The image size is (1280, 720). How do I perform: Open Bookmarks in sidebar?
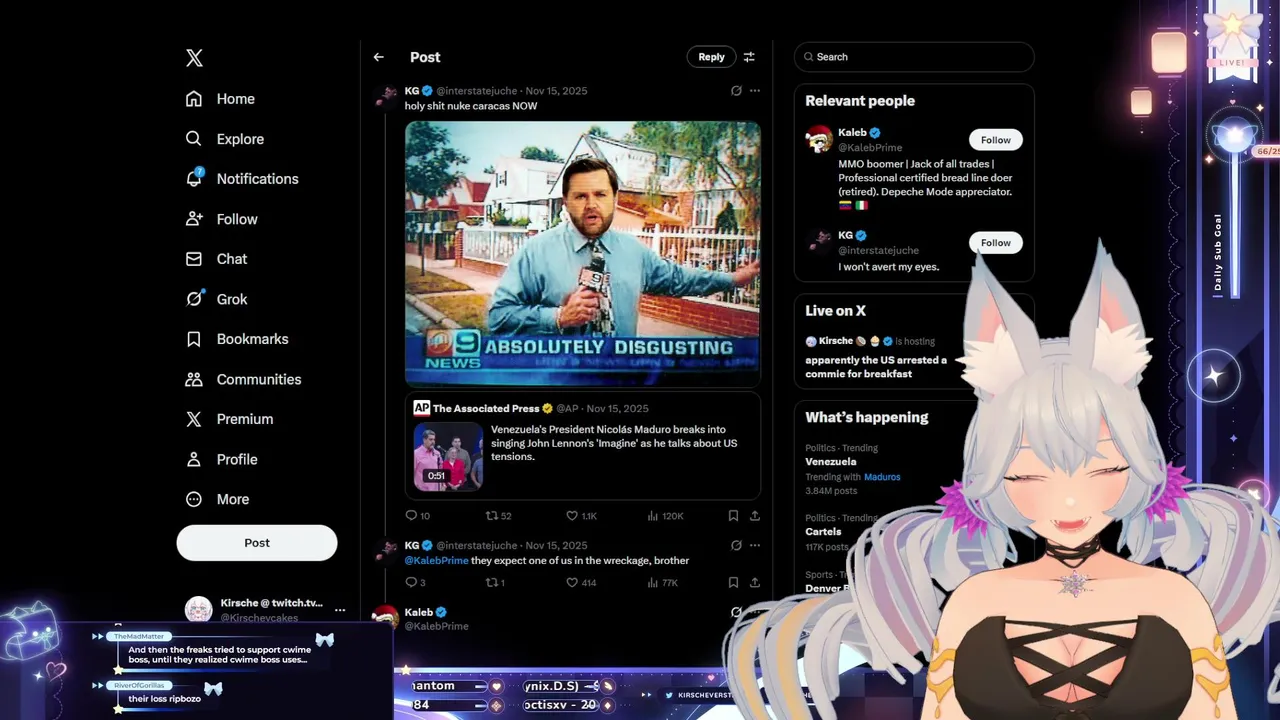236,339
